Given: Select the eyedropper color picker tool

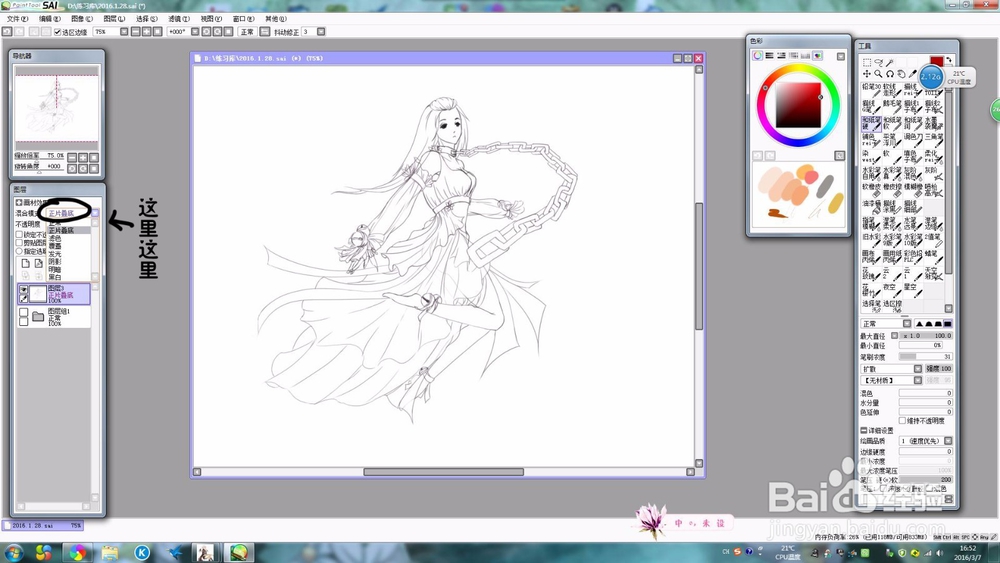Looking at the screenshot, I should tap(912, 74).
